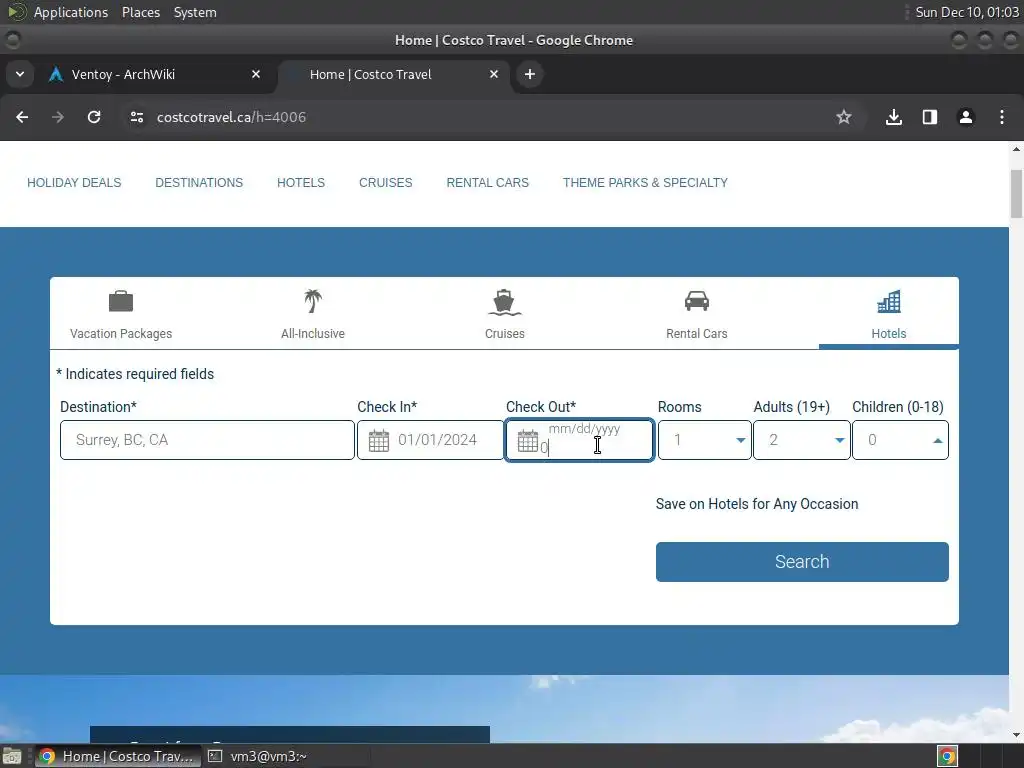The width and height of the screenshot is (1024, 768).
Task: Select the Hotels search tab
Action: point(888,315)
